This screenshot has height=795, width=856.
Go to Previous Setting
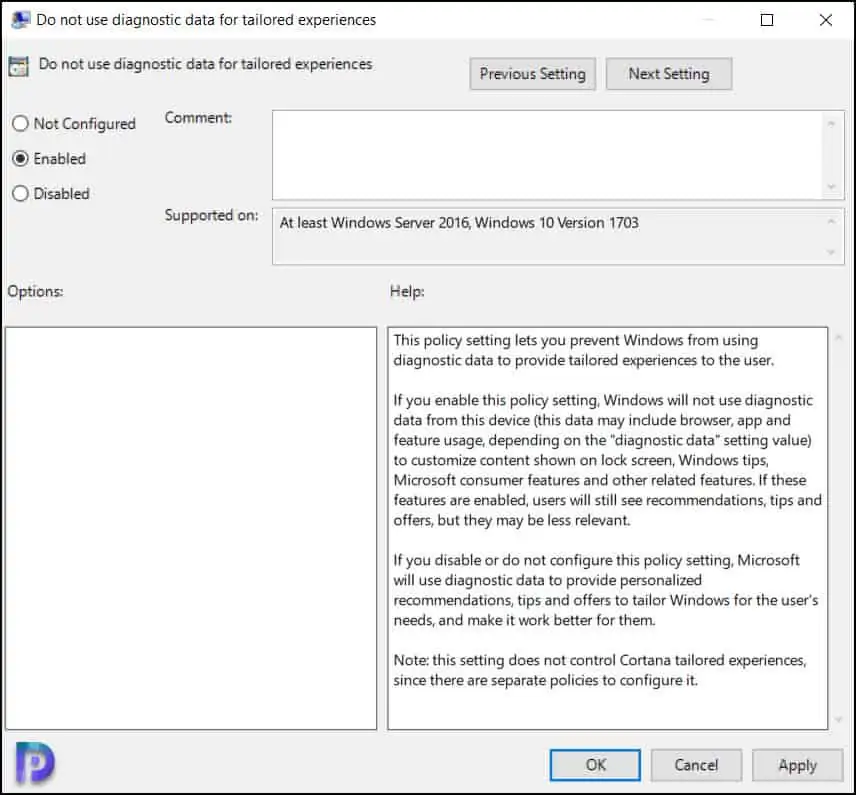tap(532, 74)
